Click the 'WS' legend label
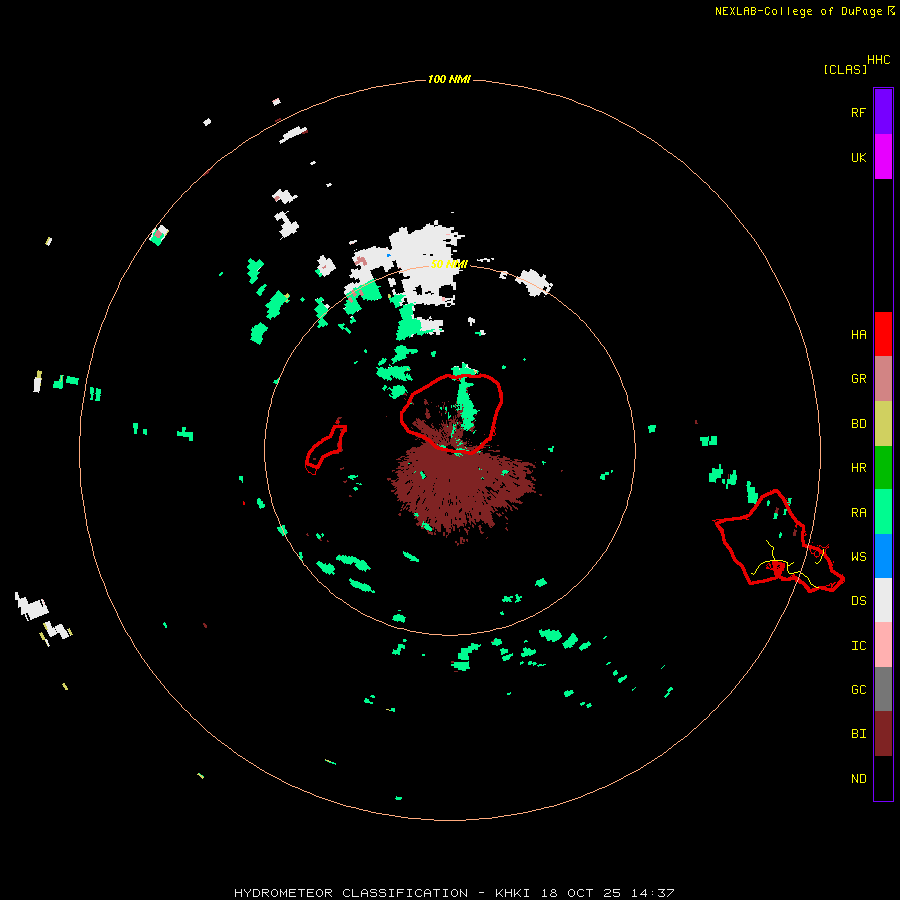This screenshot has height=900, width=900. tap(858, 556)
